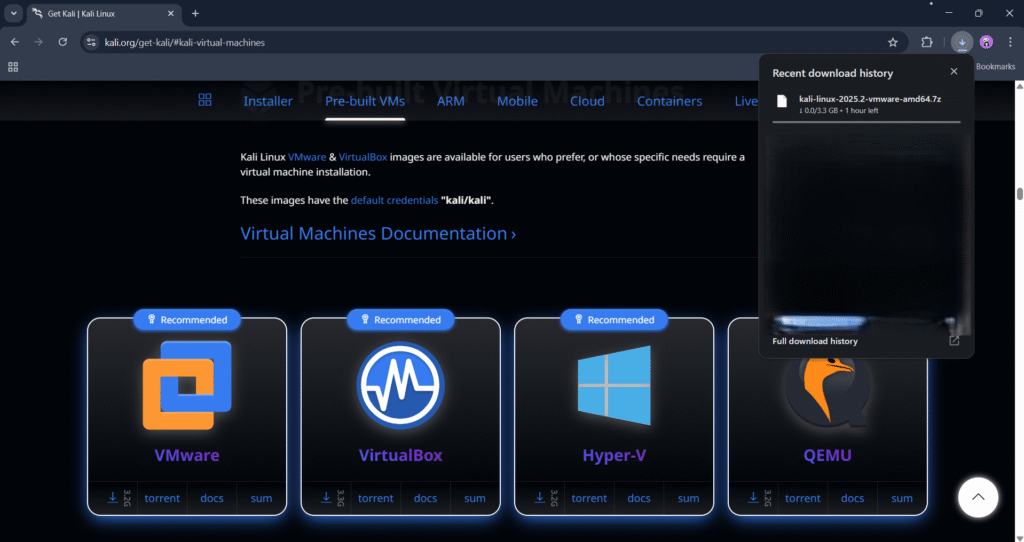Click the VMware logo icon
The width and height of the screenshot is (1024, 542).
[187, 385]
